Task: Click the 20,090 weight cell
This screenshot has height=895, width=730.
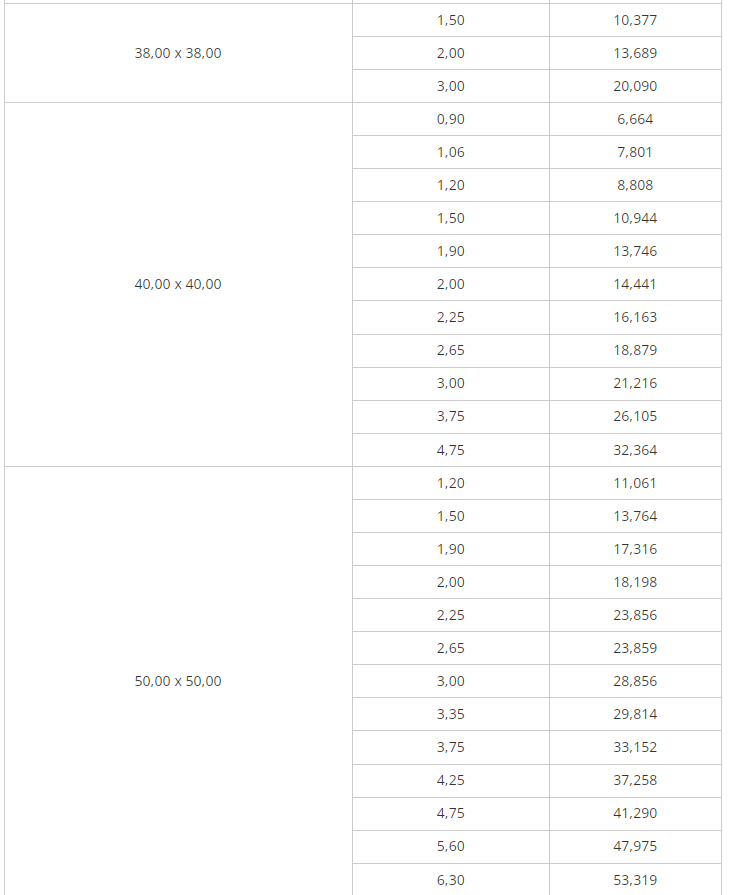Action: coord(635,86)
